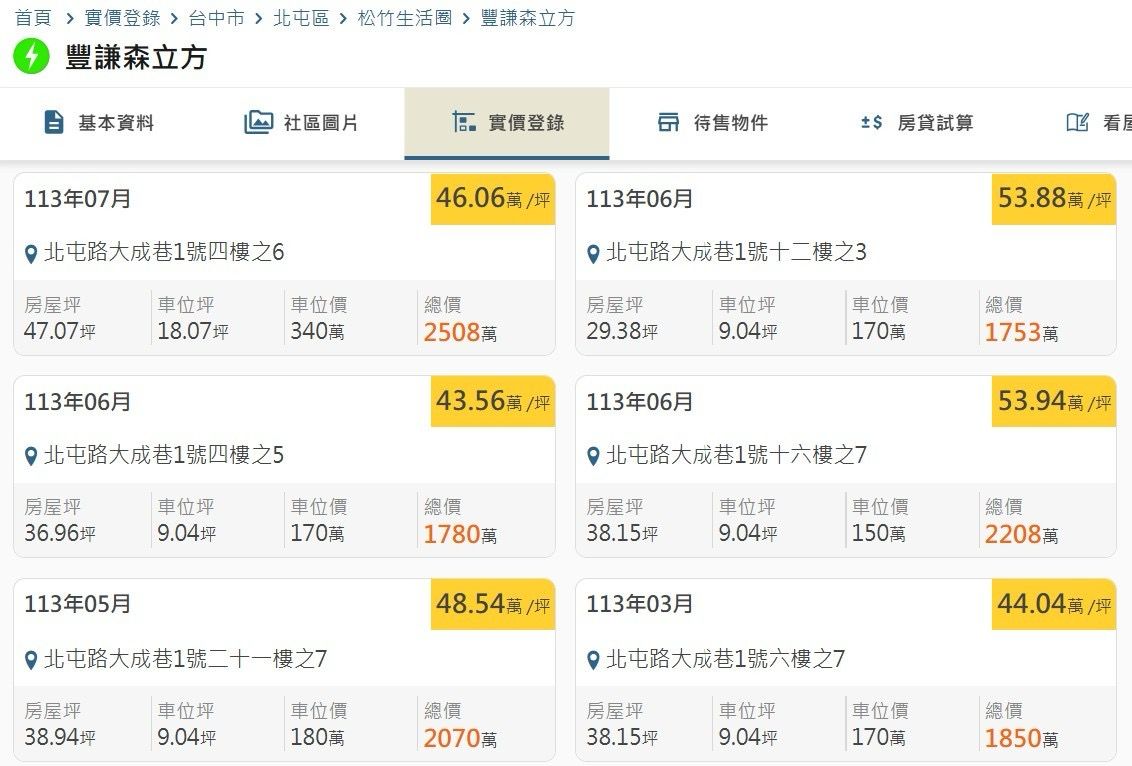This screenshot has width=1132, height=766.
Task: Click map pin beside 北屯路大成巷1號四樓之6
Action: click(x=31, y=254)
